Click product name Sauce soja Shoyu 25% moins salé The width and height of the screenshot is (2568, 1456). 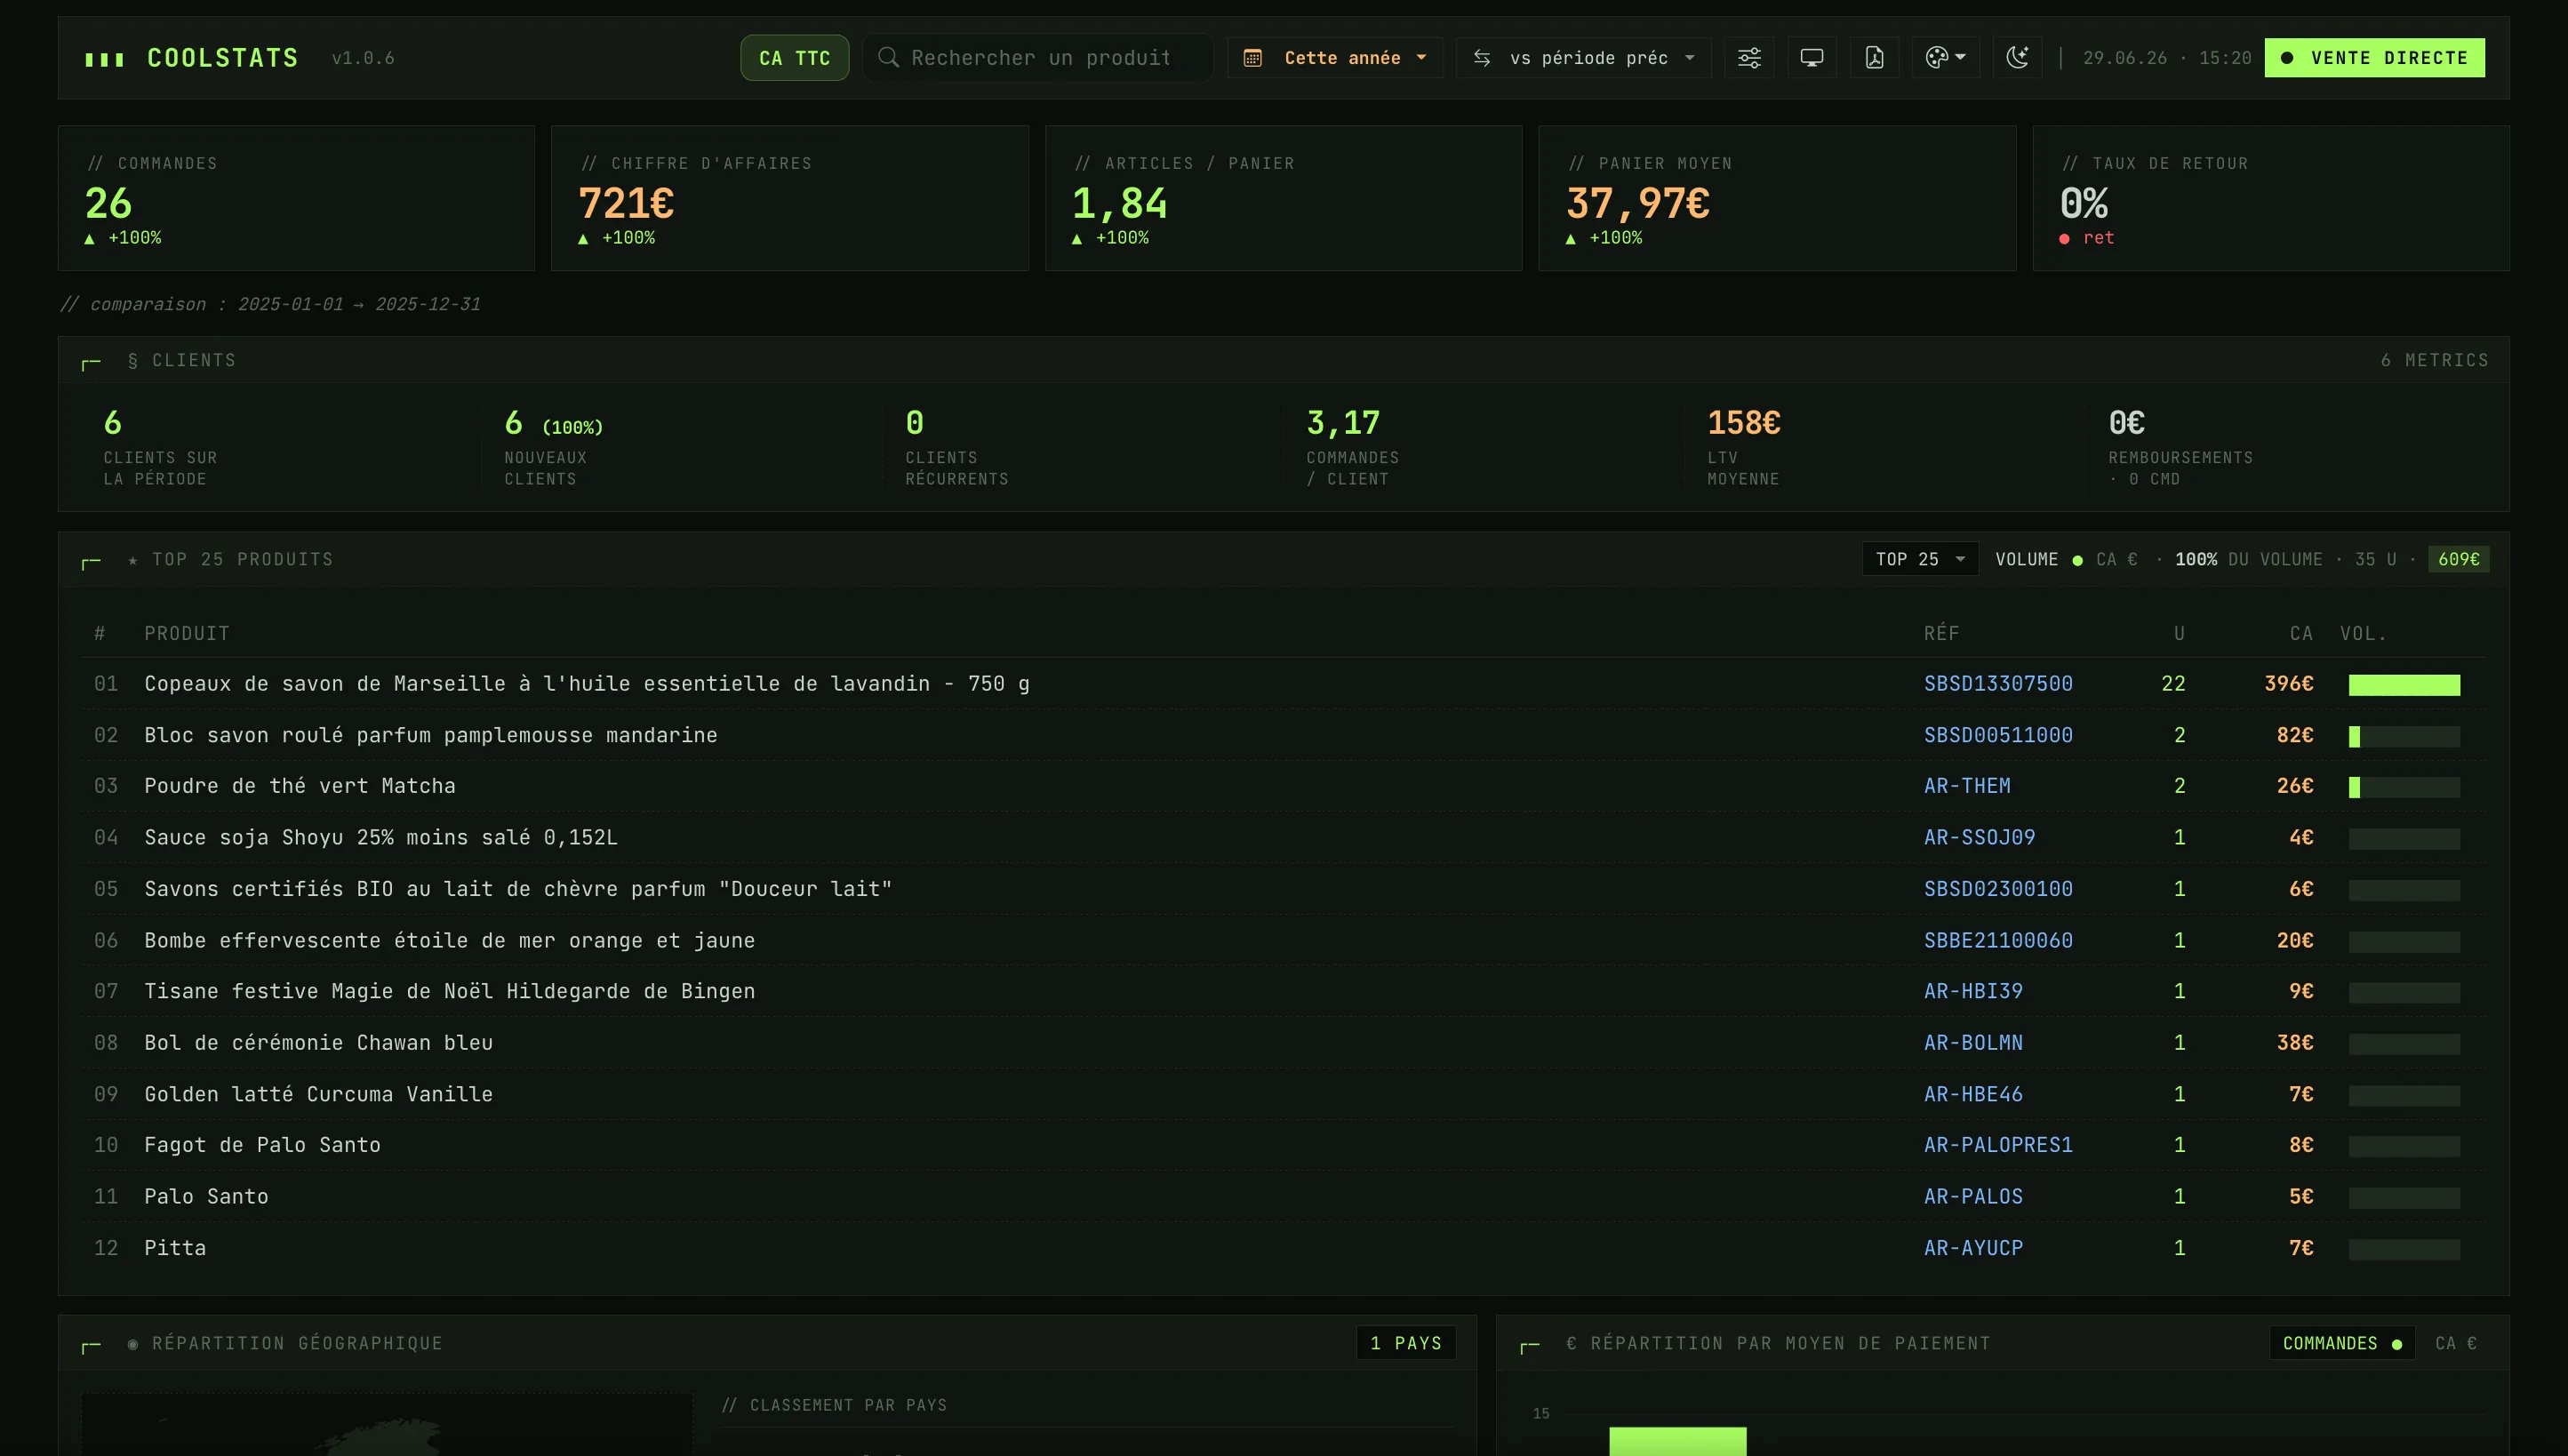[381, 837]
